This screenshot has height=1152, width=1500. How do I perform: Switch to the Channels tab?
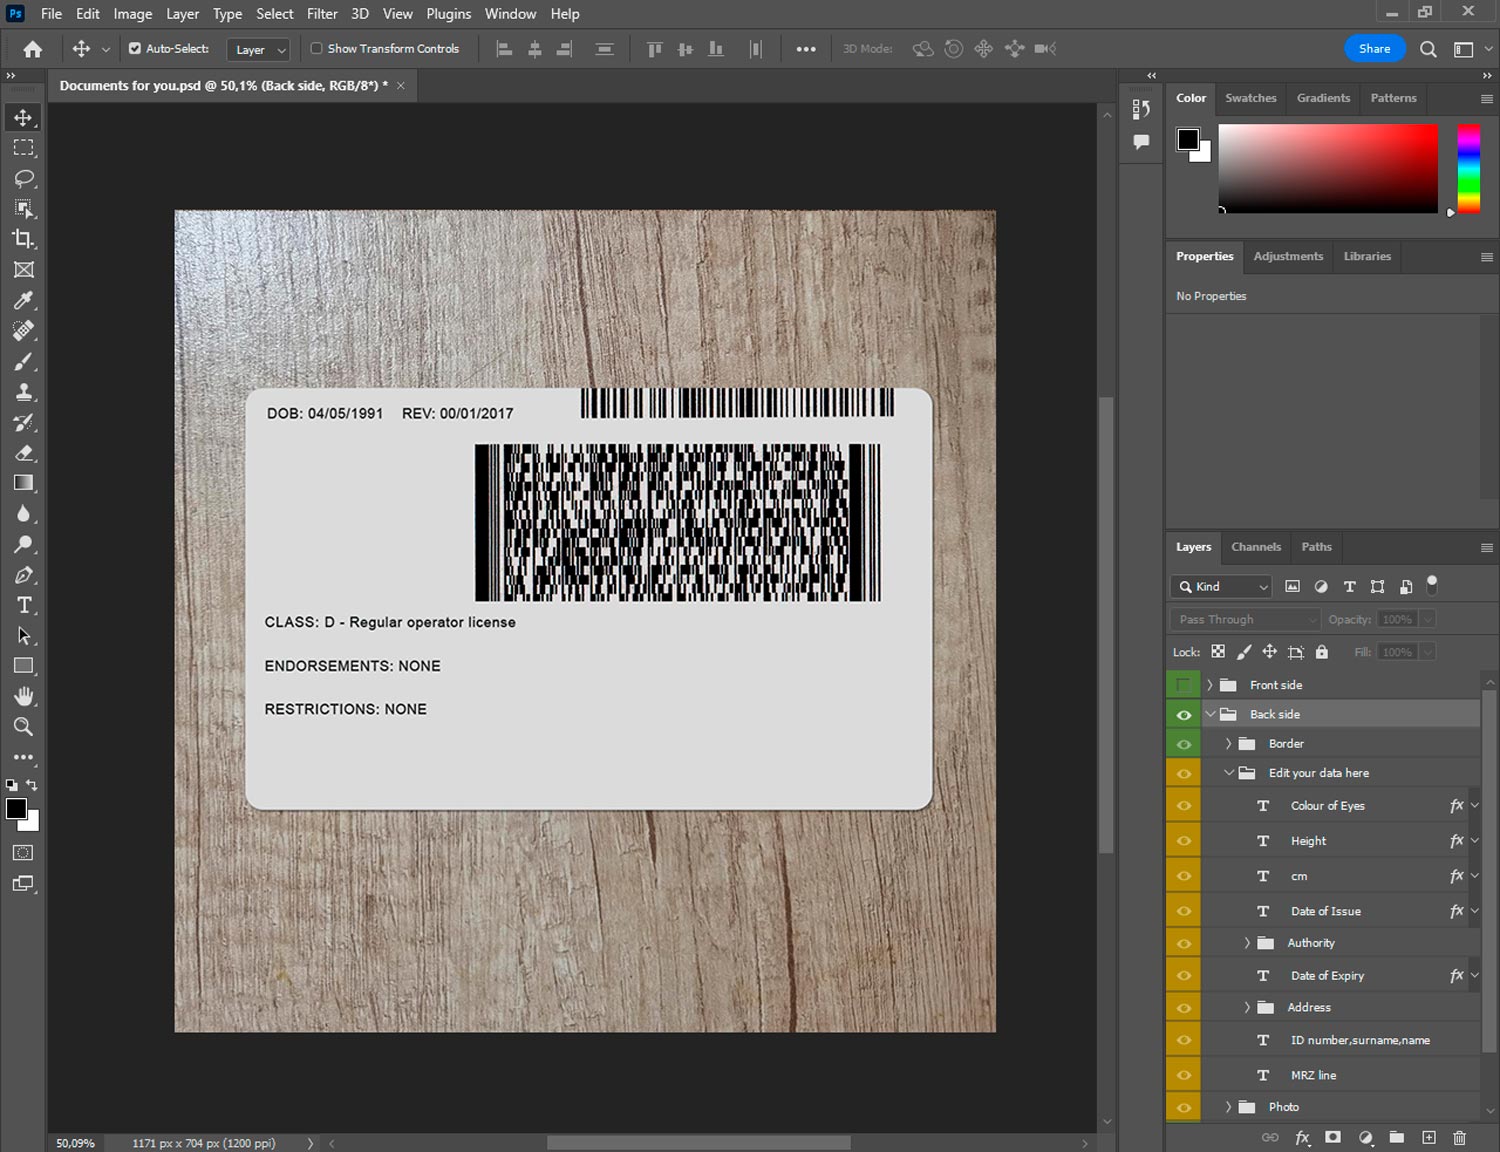click(x=1255, y=547)
